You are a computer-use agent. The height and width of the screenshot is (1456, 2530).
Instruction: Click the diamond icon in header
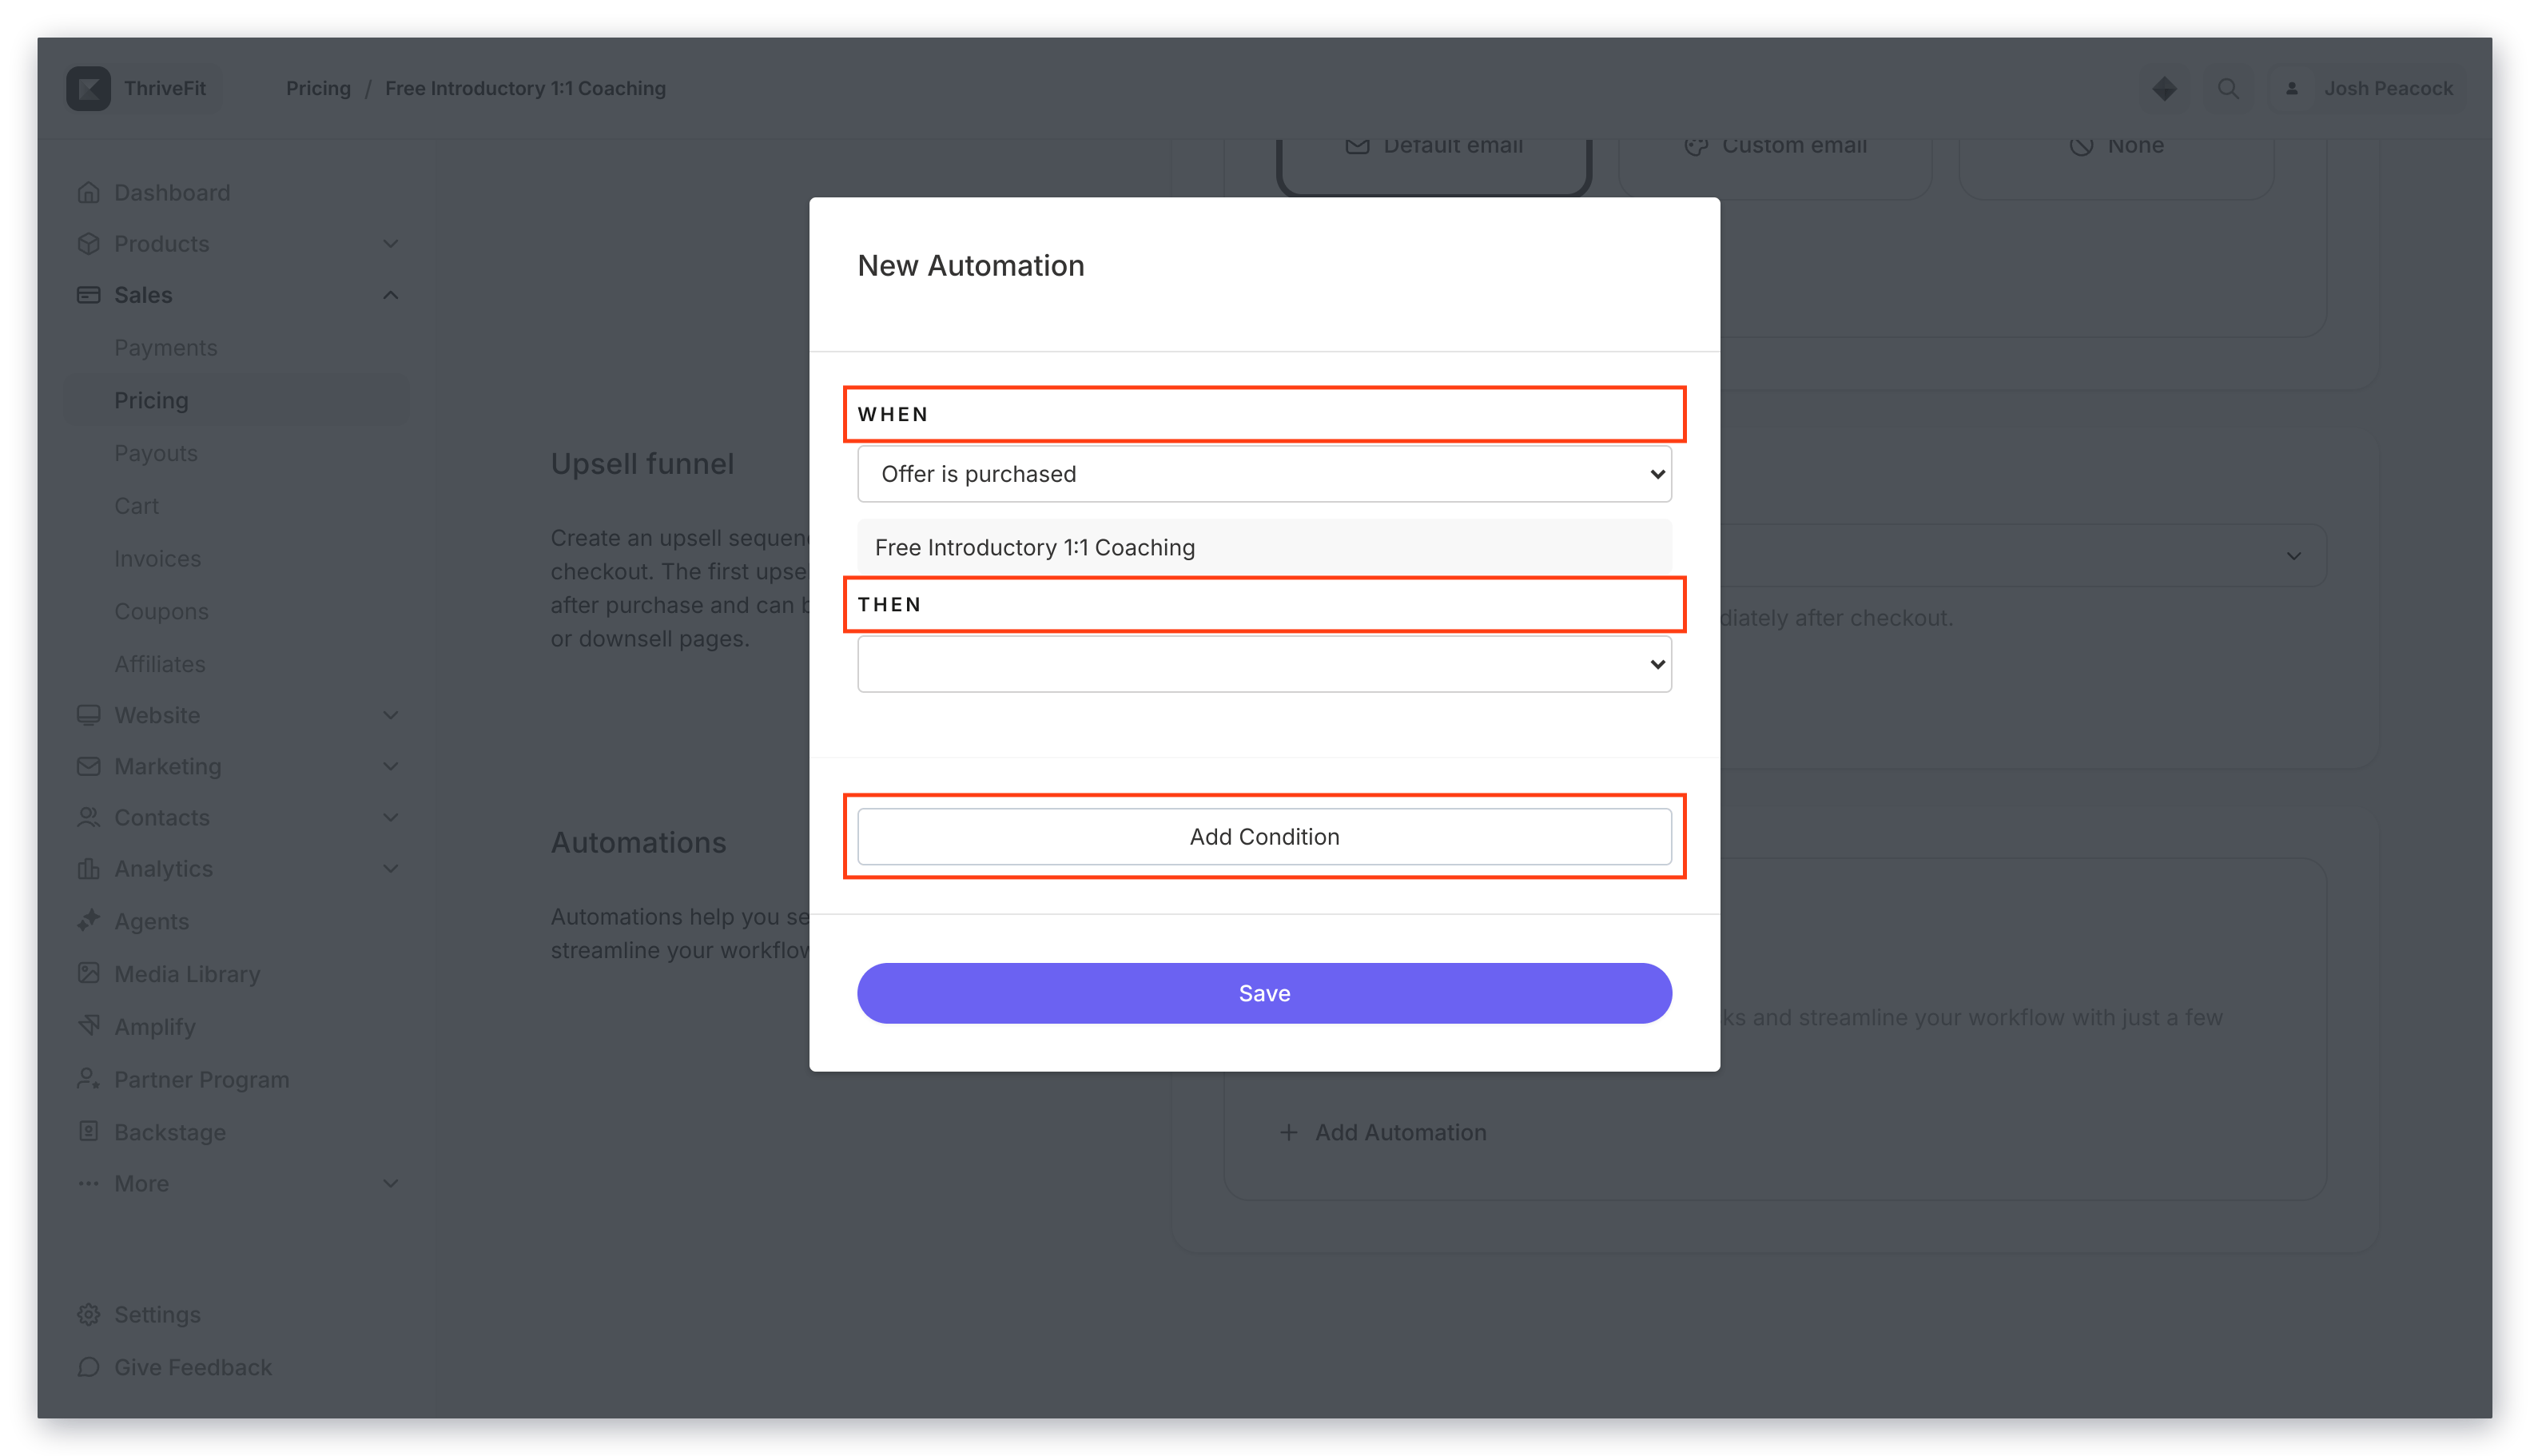pos(2164,88)
